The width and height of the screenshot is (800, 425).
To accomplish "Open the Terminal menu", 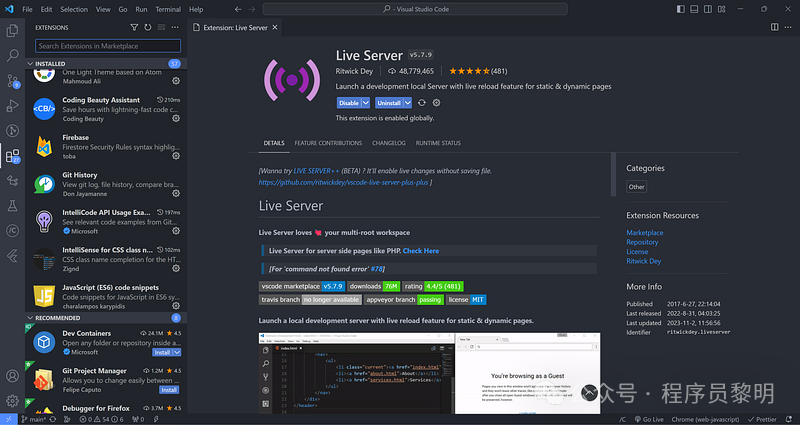I will [x=168, y=9].
